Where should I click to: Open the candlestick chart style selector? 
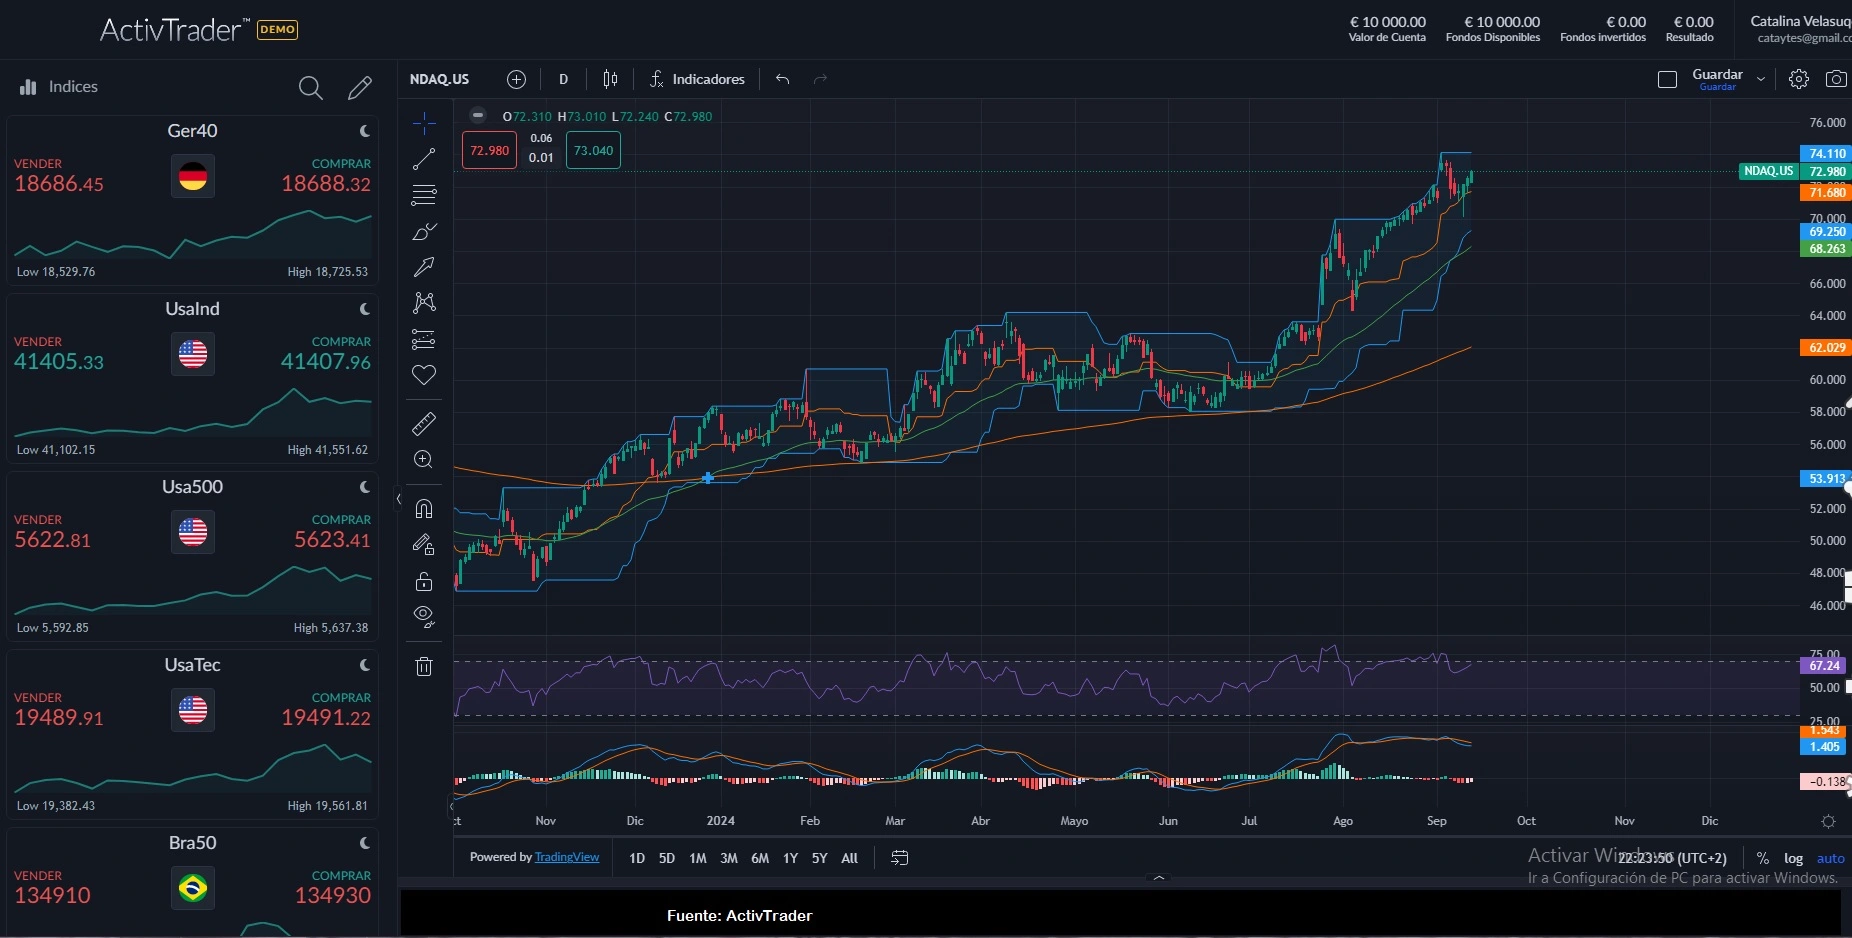click(610, 79)
